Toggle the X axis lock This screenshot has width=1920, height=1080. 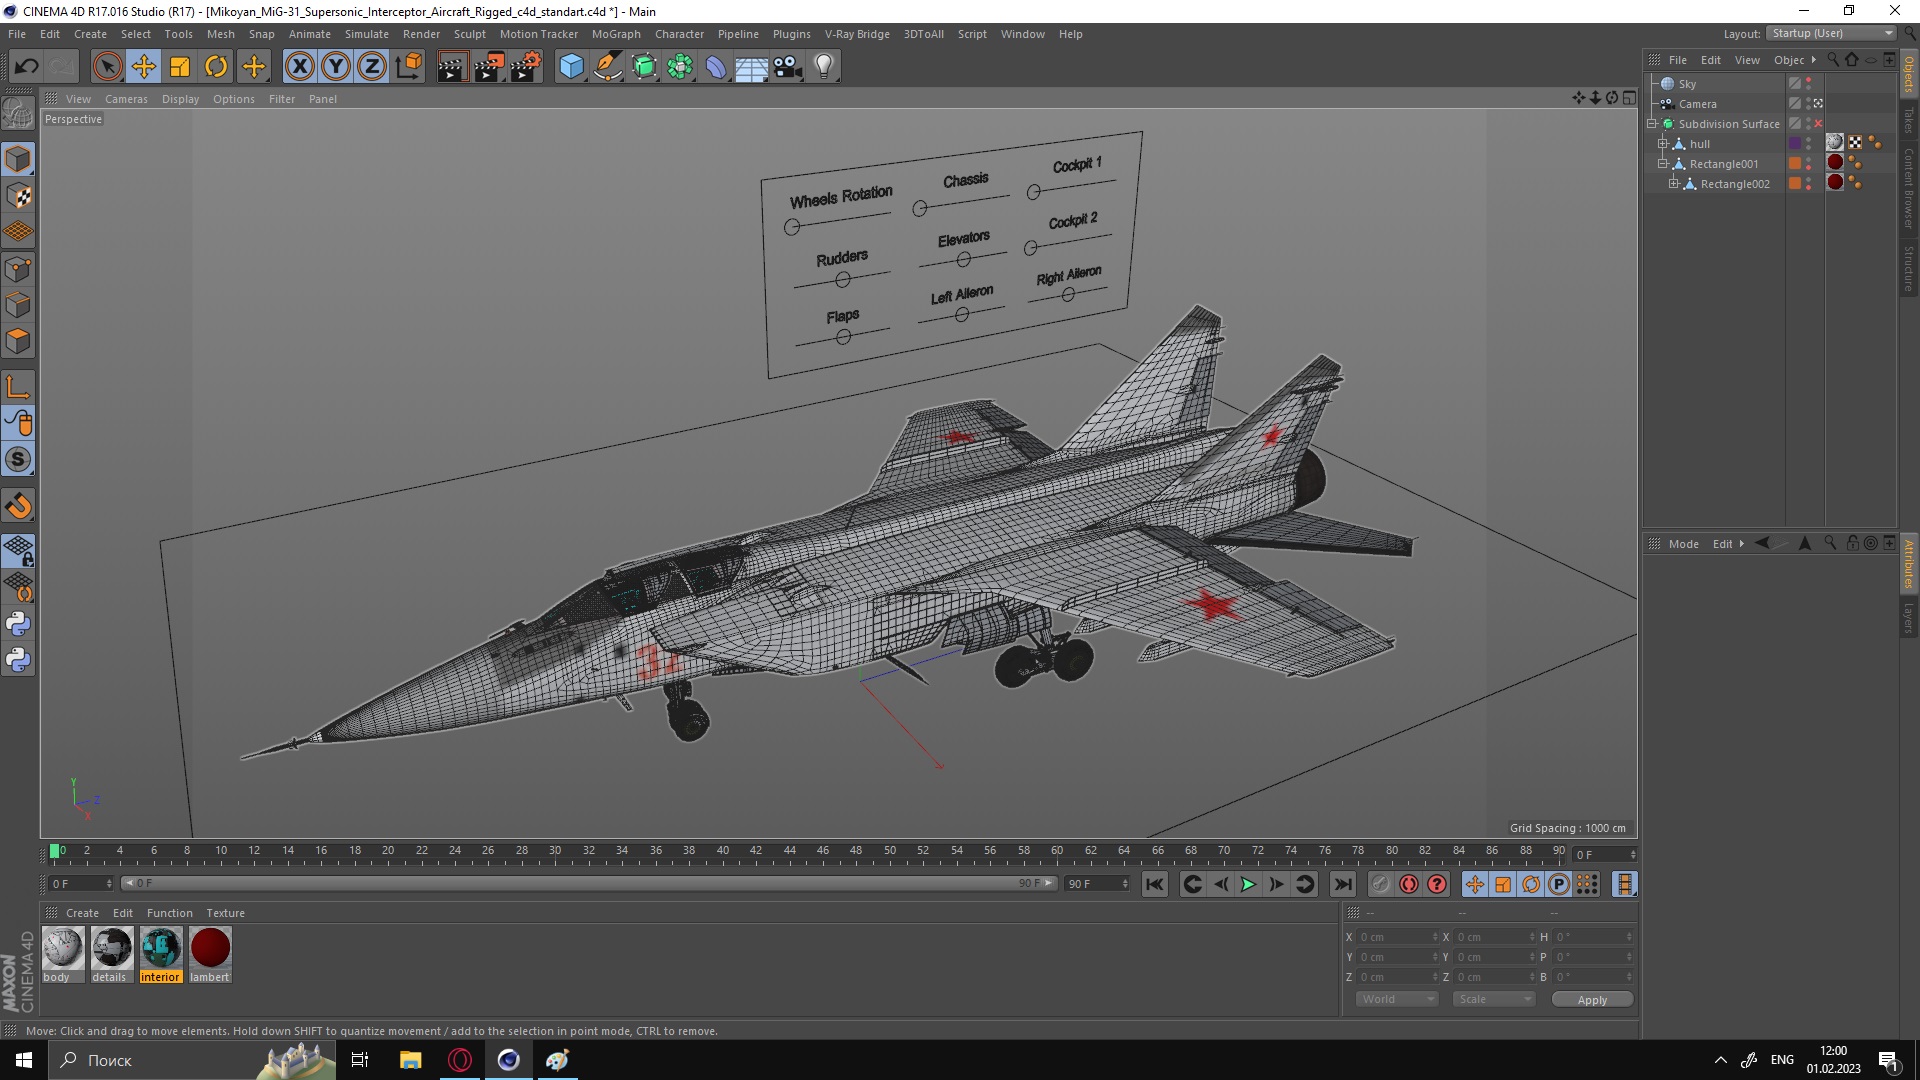(x=299, y=67)
